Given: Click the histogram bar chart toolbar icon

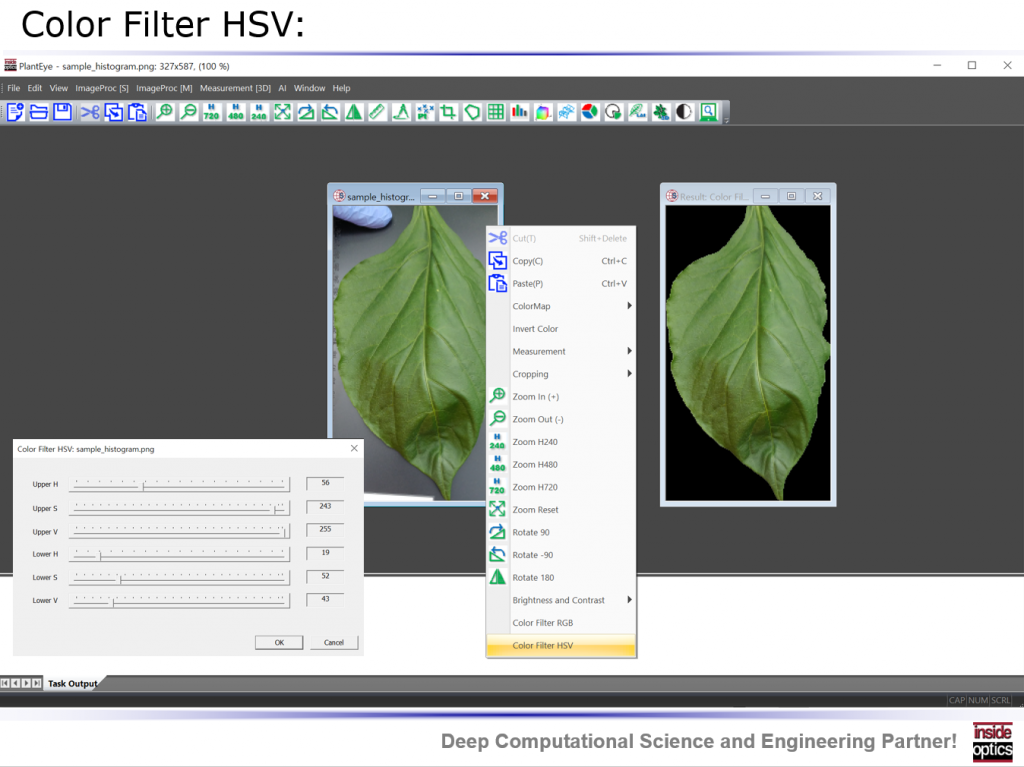Looking at the screenshot, I should click(520, 112).
